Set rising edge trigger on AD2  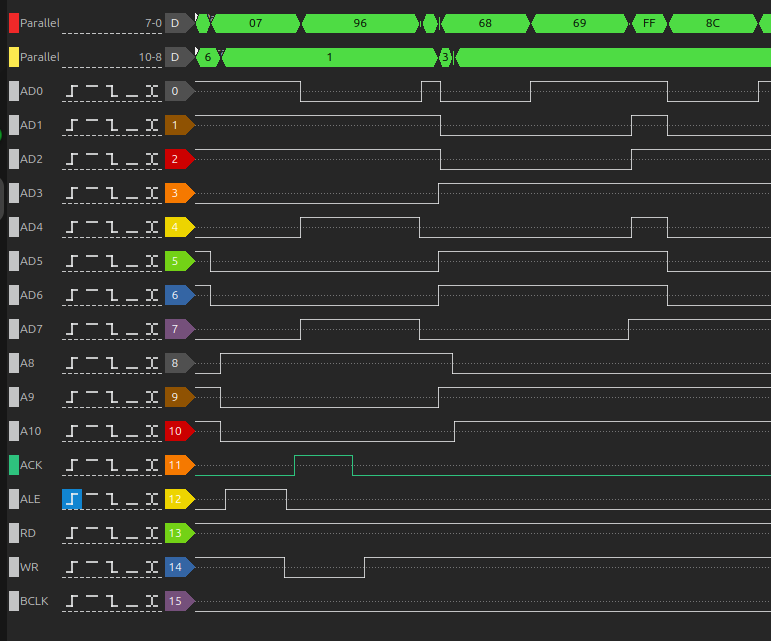72,159
